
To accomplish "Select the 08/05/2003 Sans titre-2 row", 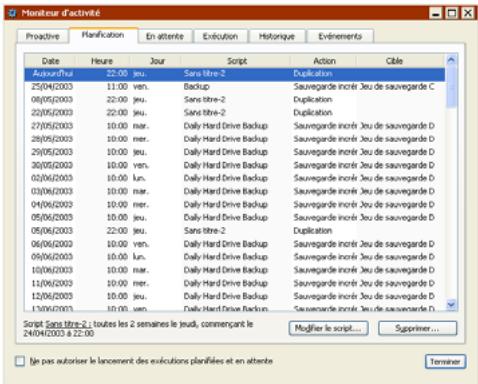I will point(235,100).
